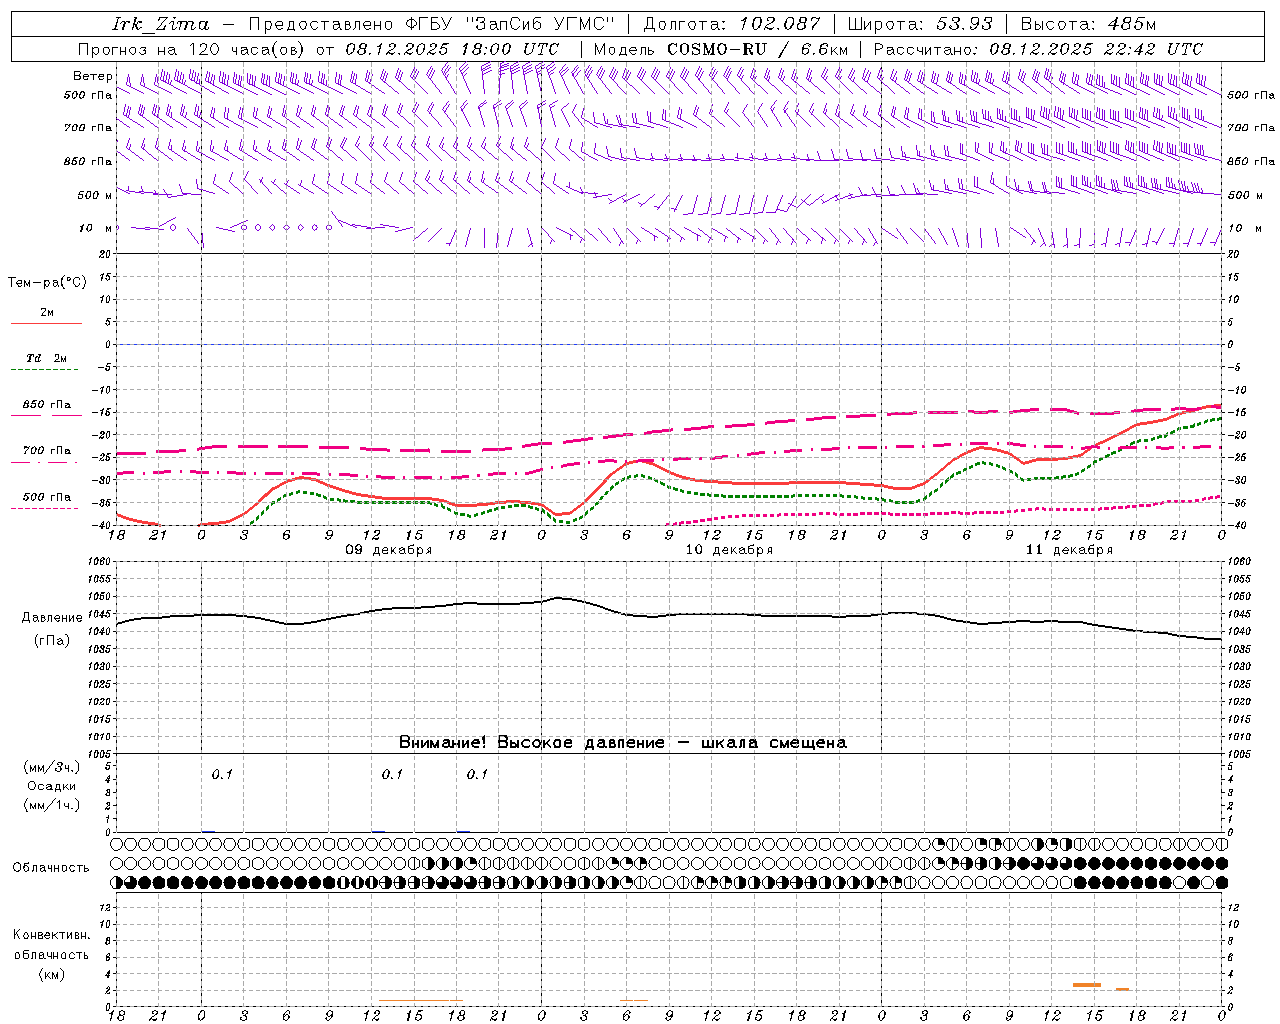Click the '(гПа)' pressure unit label

[52, 641]
